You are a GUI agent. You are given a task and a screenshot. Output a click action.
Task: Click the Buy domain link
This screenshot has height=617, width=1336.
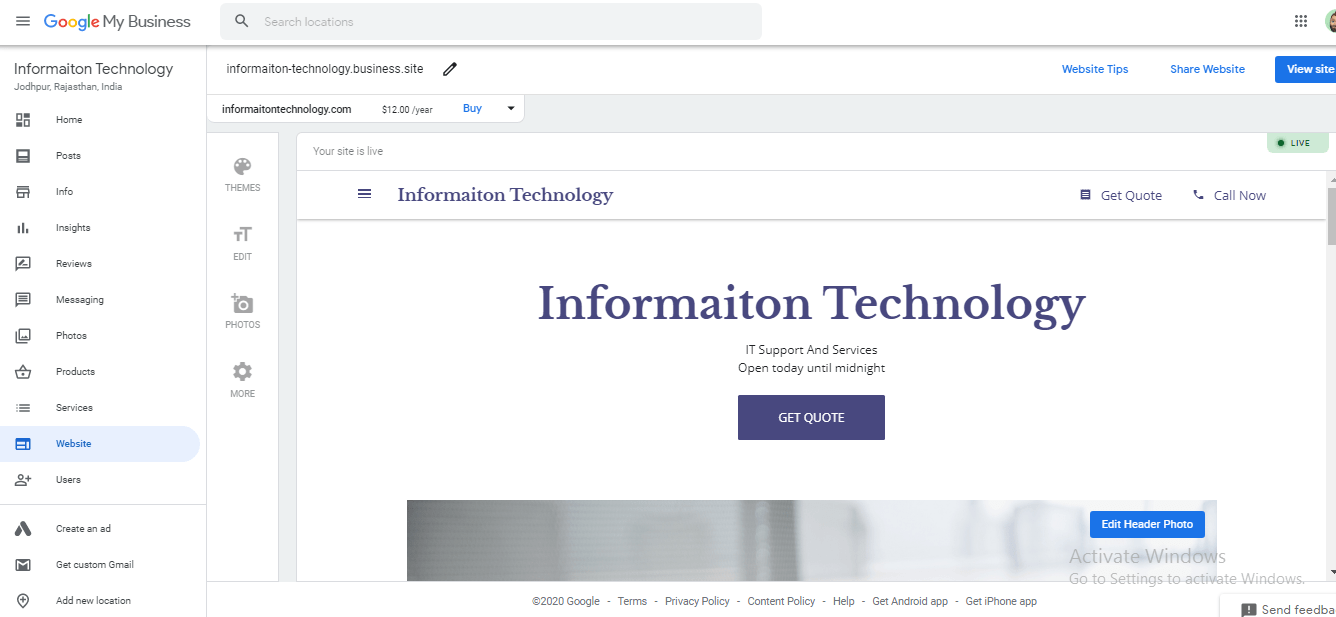click(472, 109)
